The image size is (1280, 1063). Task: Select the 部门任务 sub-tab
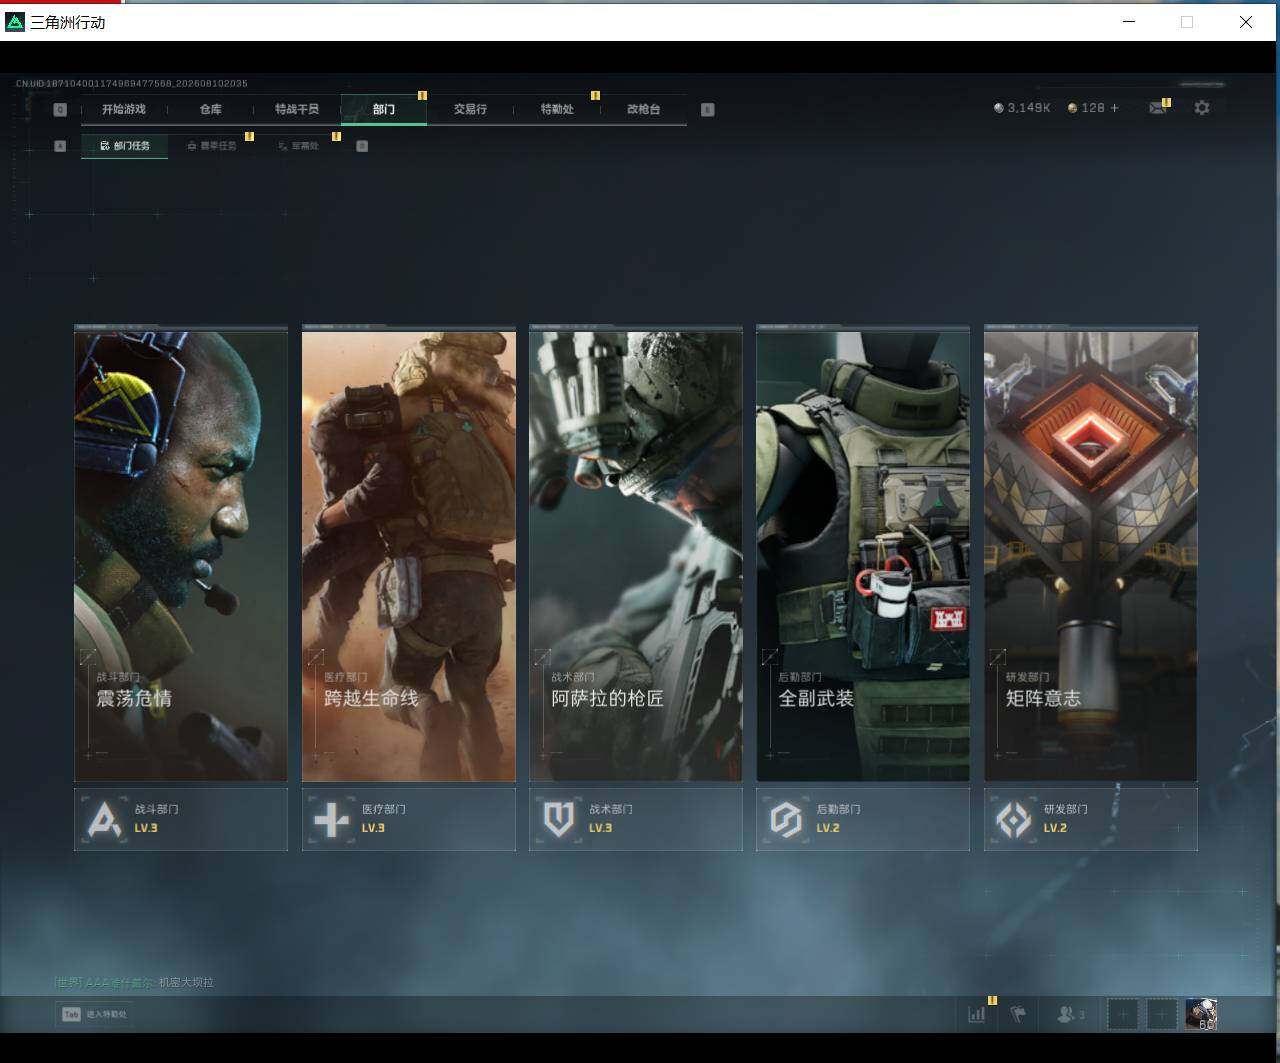(x=124, y=146)
